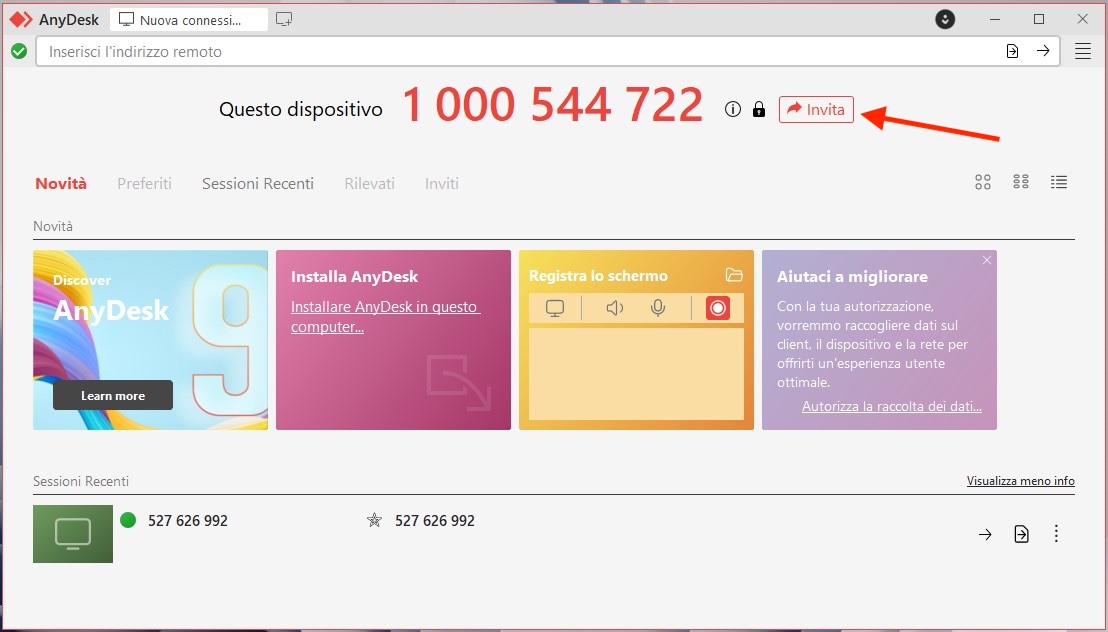Viewport: 1108px width, 632px height.
Task: Open the hamburger main menu
Action: click(1083, 51)
